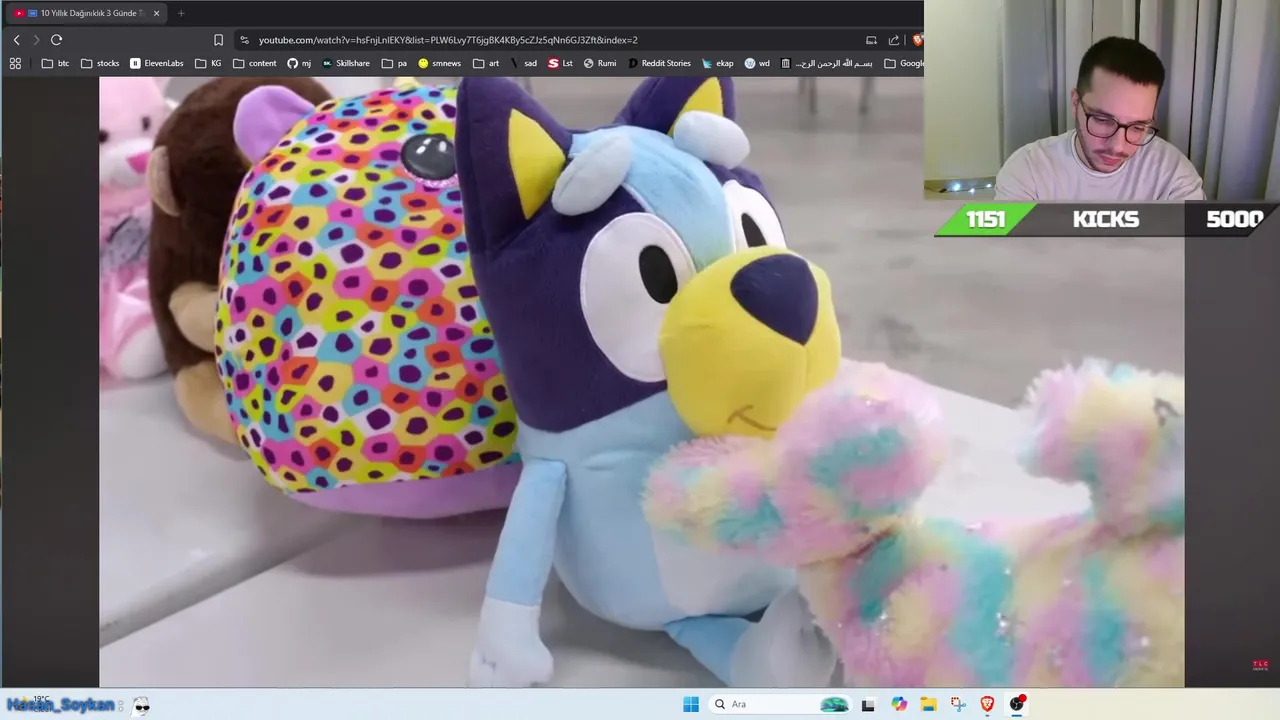1280x720 pixels.
Task: Open the btc bookmark folder
Action: click(55, 63)
